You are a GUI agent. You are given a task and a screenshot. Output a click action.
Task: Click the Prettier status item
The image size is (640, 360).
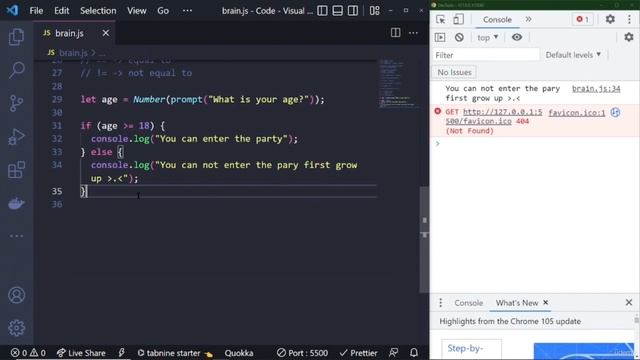358,353
